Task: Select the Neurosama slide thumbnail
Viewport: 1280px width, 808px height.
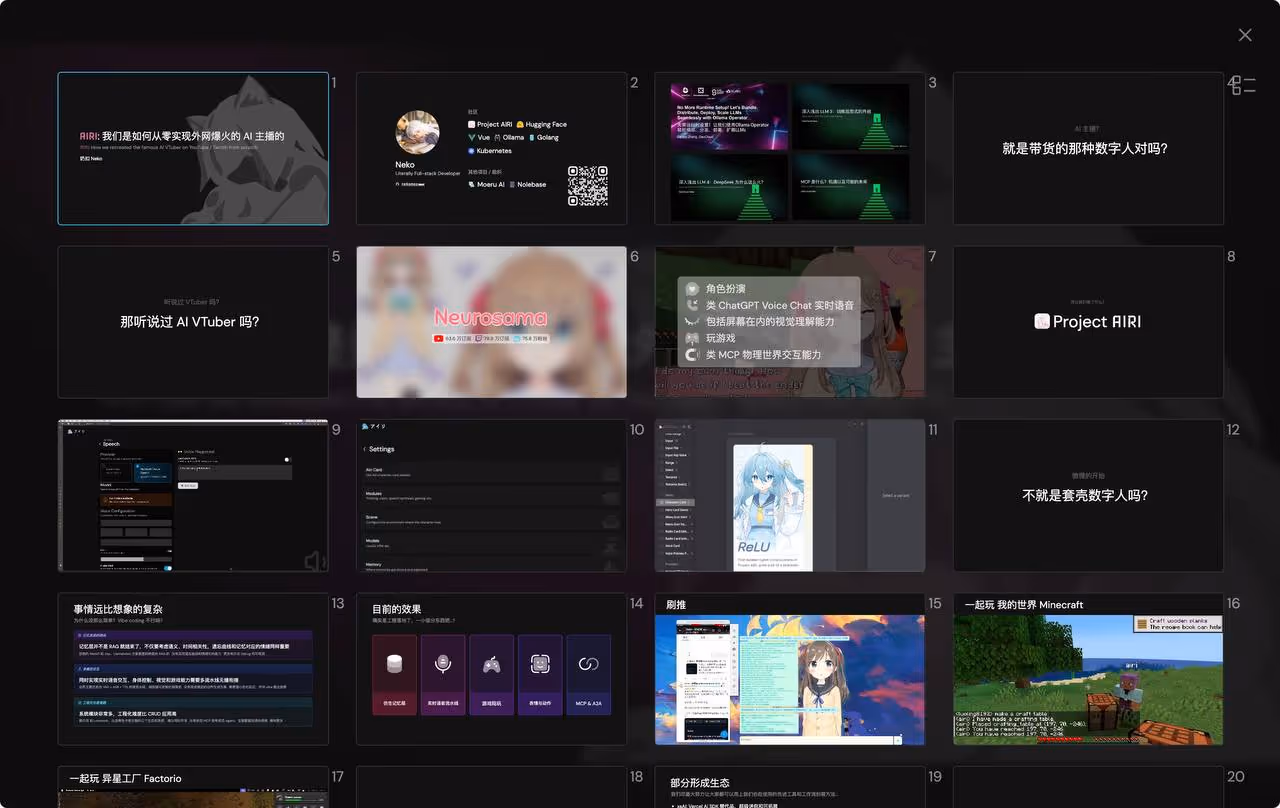Action: (x=491, y=322)
